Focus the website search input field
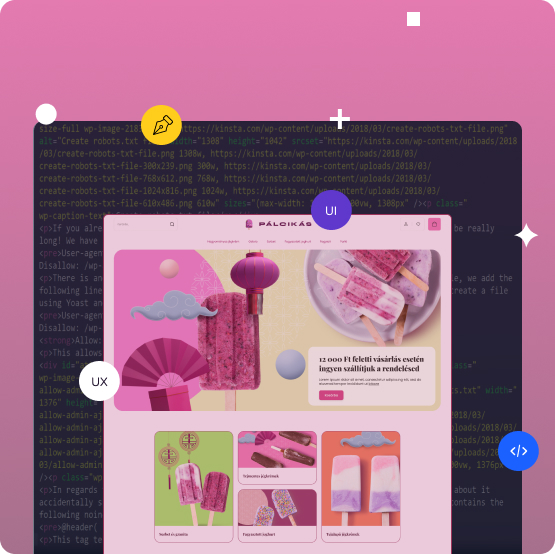This screenshot has width=555, height=554. (145, 224)
